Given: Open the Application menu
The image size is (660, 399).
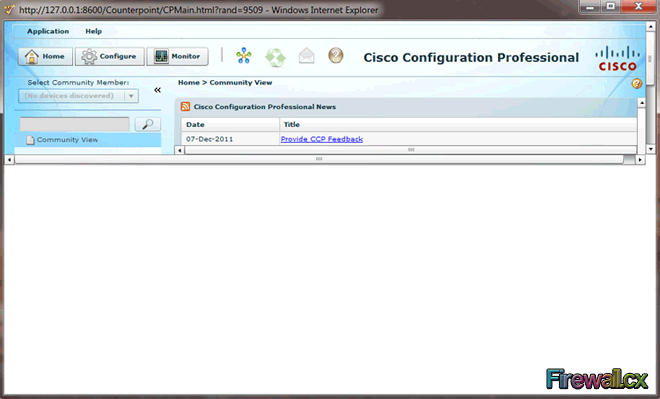Looking at the screenshot, I should point(48,31).
